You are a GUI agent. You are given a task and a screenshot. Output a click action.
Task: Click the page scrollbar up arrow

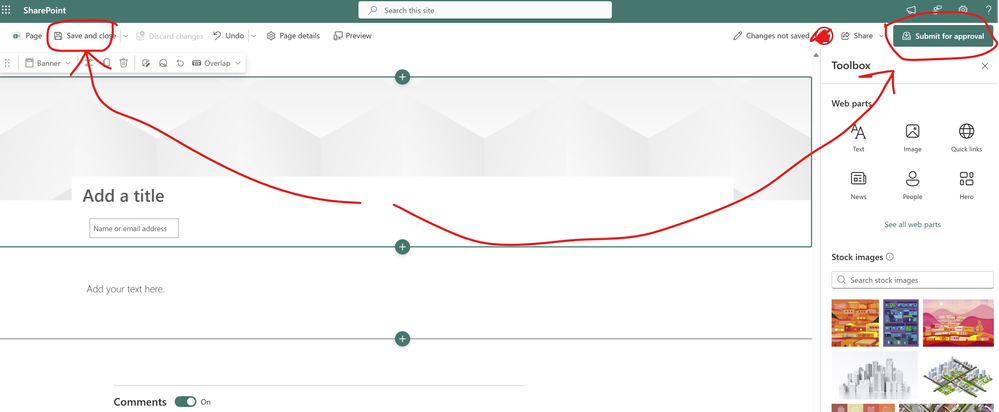coord(816,55)
